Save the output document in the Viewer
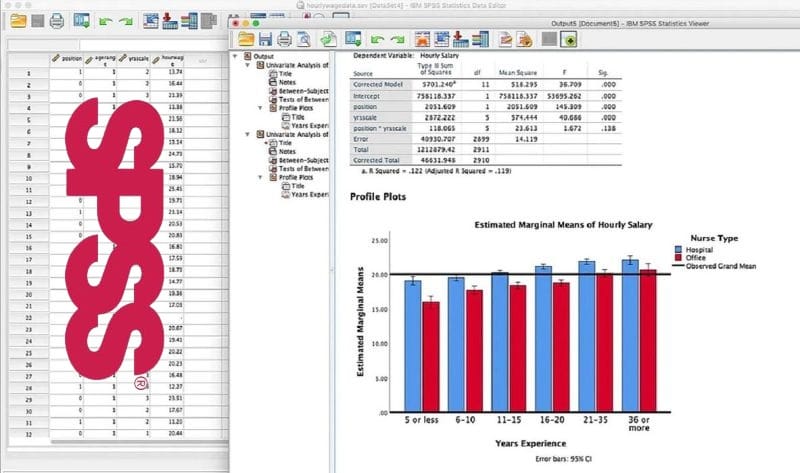The width and height of the screenshot is (800, 473). click(265, 39)
